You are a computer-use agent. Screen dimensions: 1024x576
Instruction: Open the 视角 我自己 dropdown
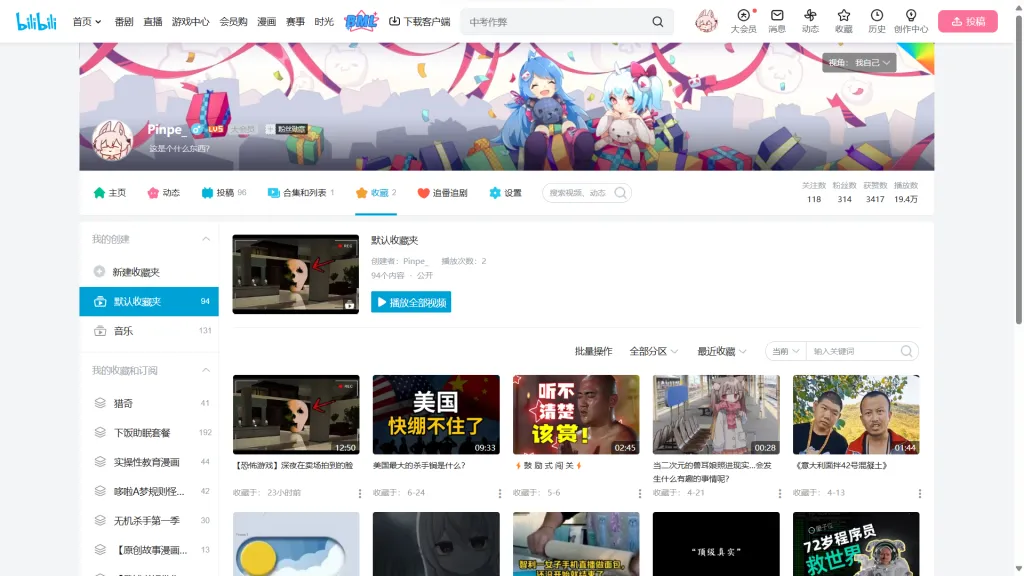coord(859,63)
